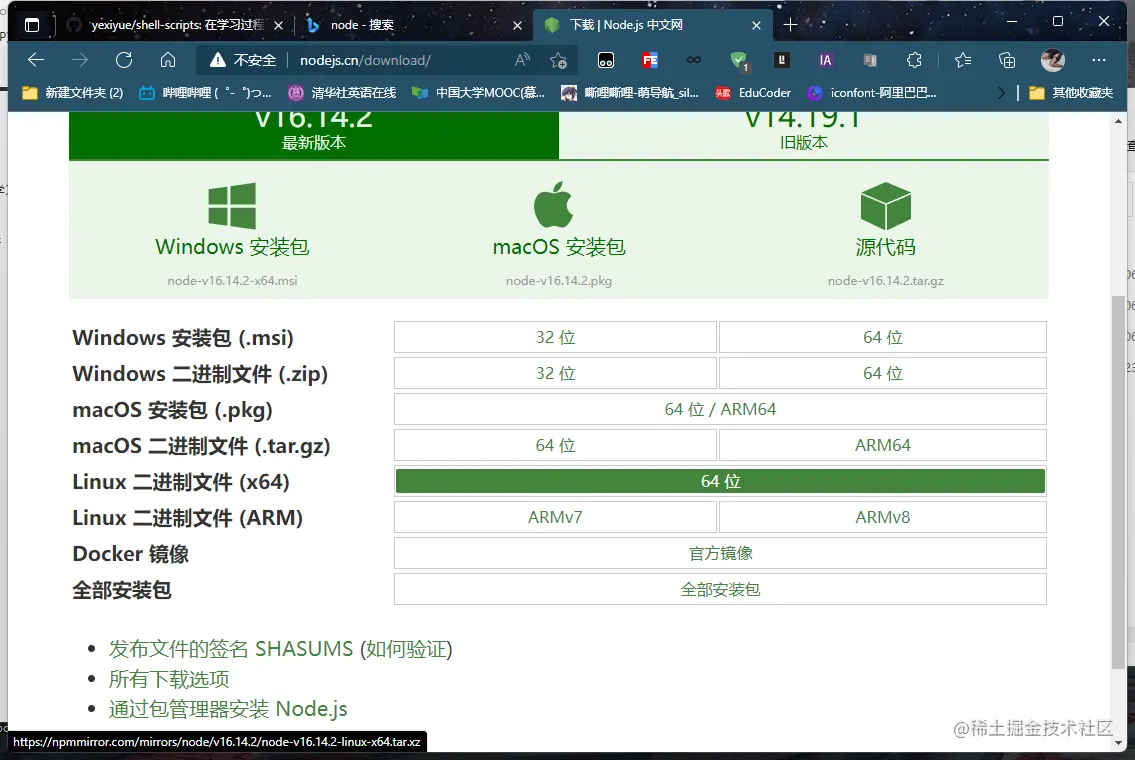Open the 中国大学MOOC bookmark
The width and height of the screenshot is (1135, 760).
(478, 93)
